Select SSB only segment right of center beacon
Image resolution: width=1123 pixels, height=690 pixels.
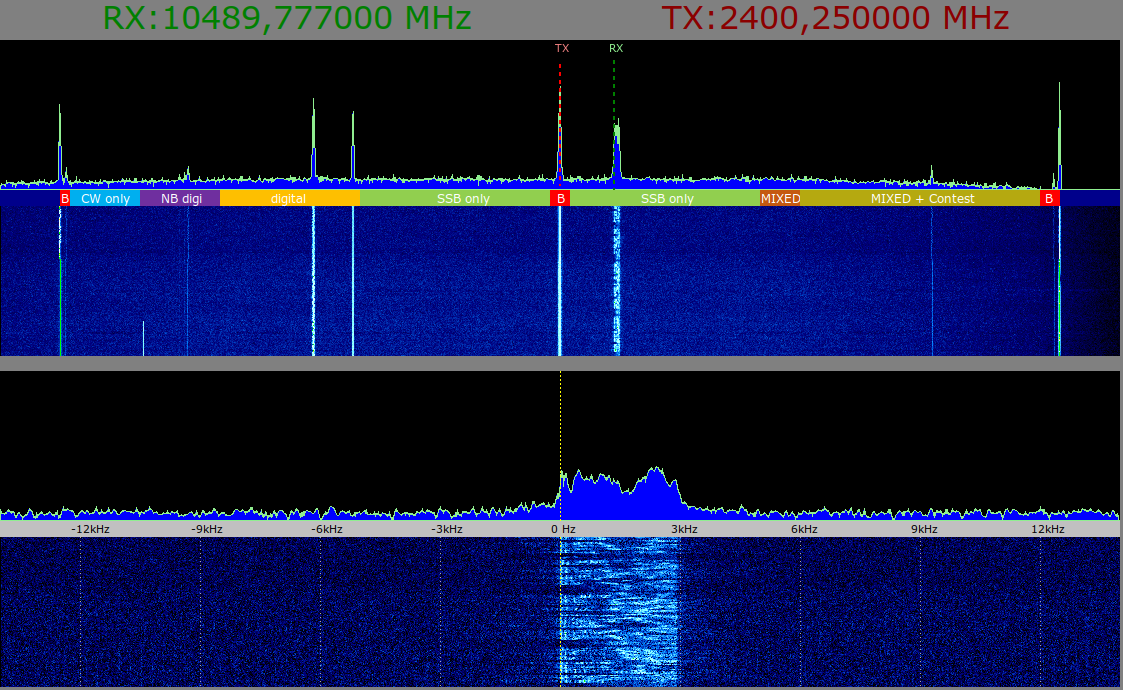click(667, 198)
